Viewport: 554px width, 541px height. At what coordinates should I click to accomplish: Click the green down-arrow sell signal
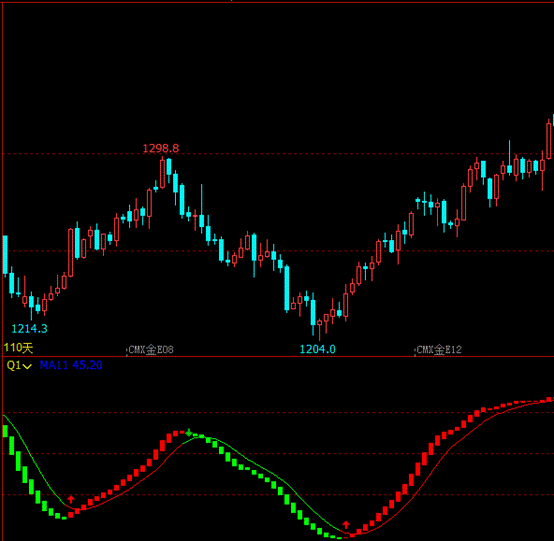(189, 433)
